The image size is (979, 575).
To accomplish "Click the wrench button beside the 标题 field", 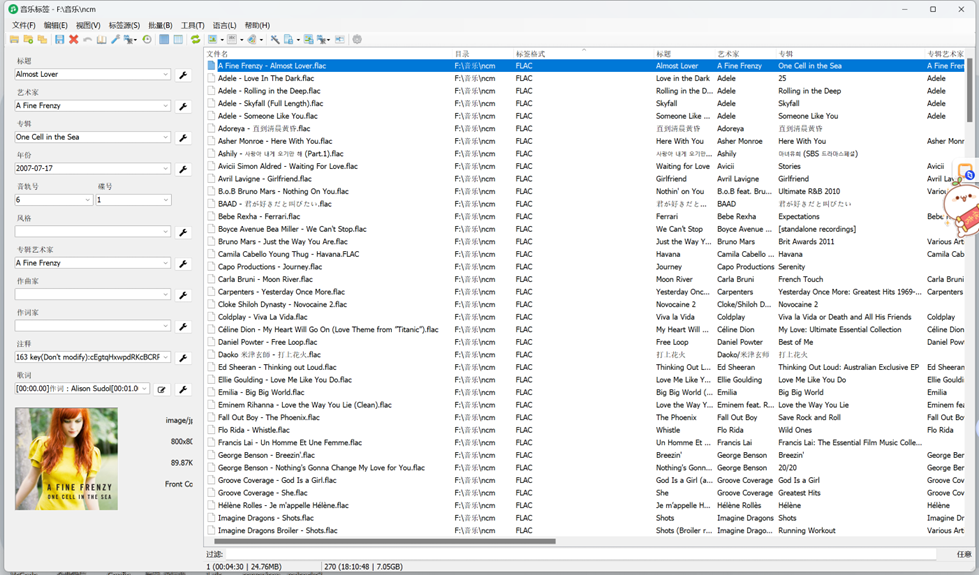I will click(183, 75).
